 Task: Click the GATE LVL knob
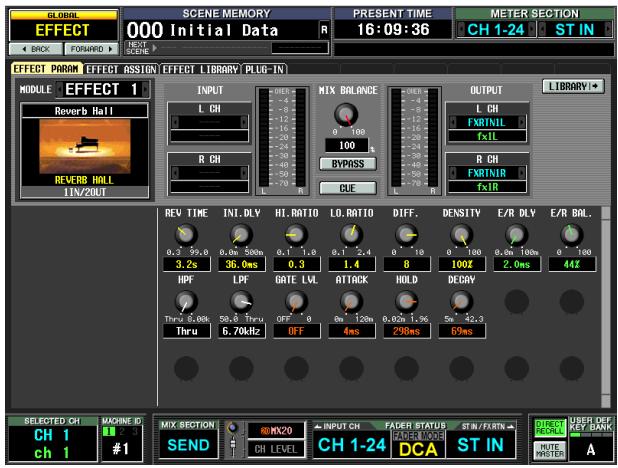point(296,302)
